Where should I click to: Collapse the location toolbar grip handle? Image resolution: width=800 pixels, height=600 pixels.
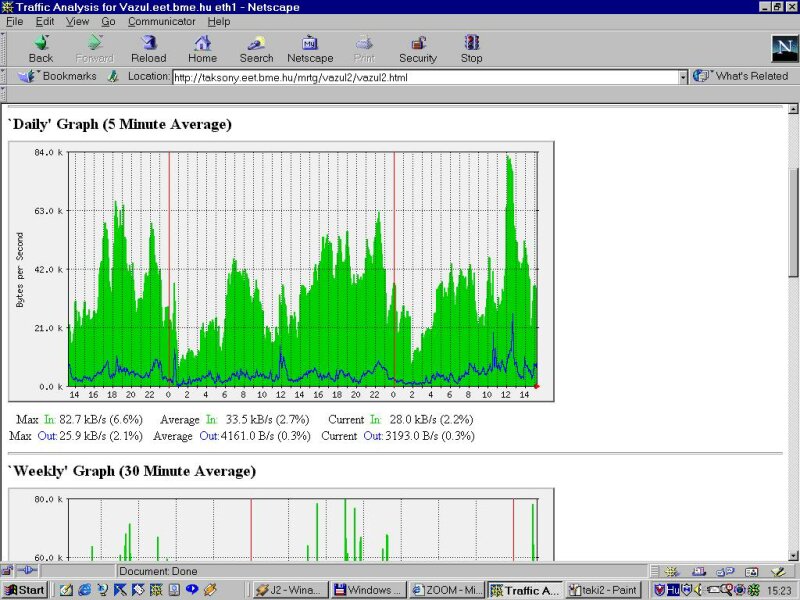click(x=4, y=76)
